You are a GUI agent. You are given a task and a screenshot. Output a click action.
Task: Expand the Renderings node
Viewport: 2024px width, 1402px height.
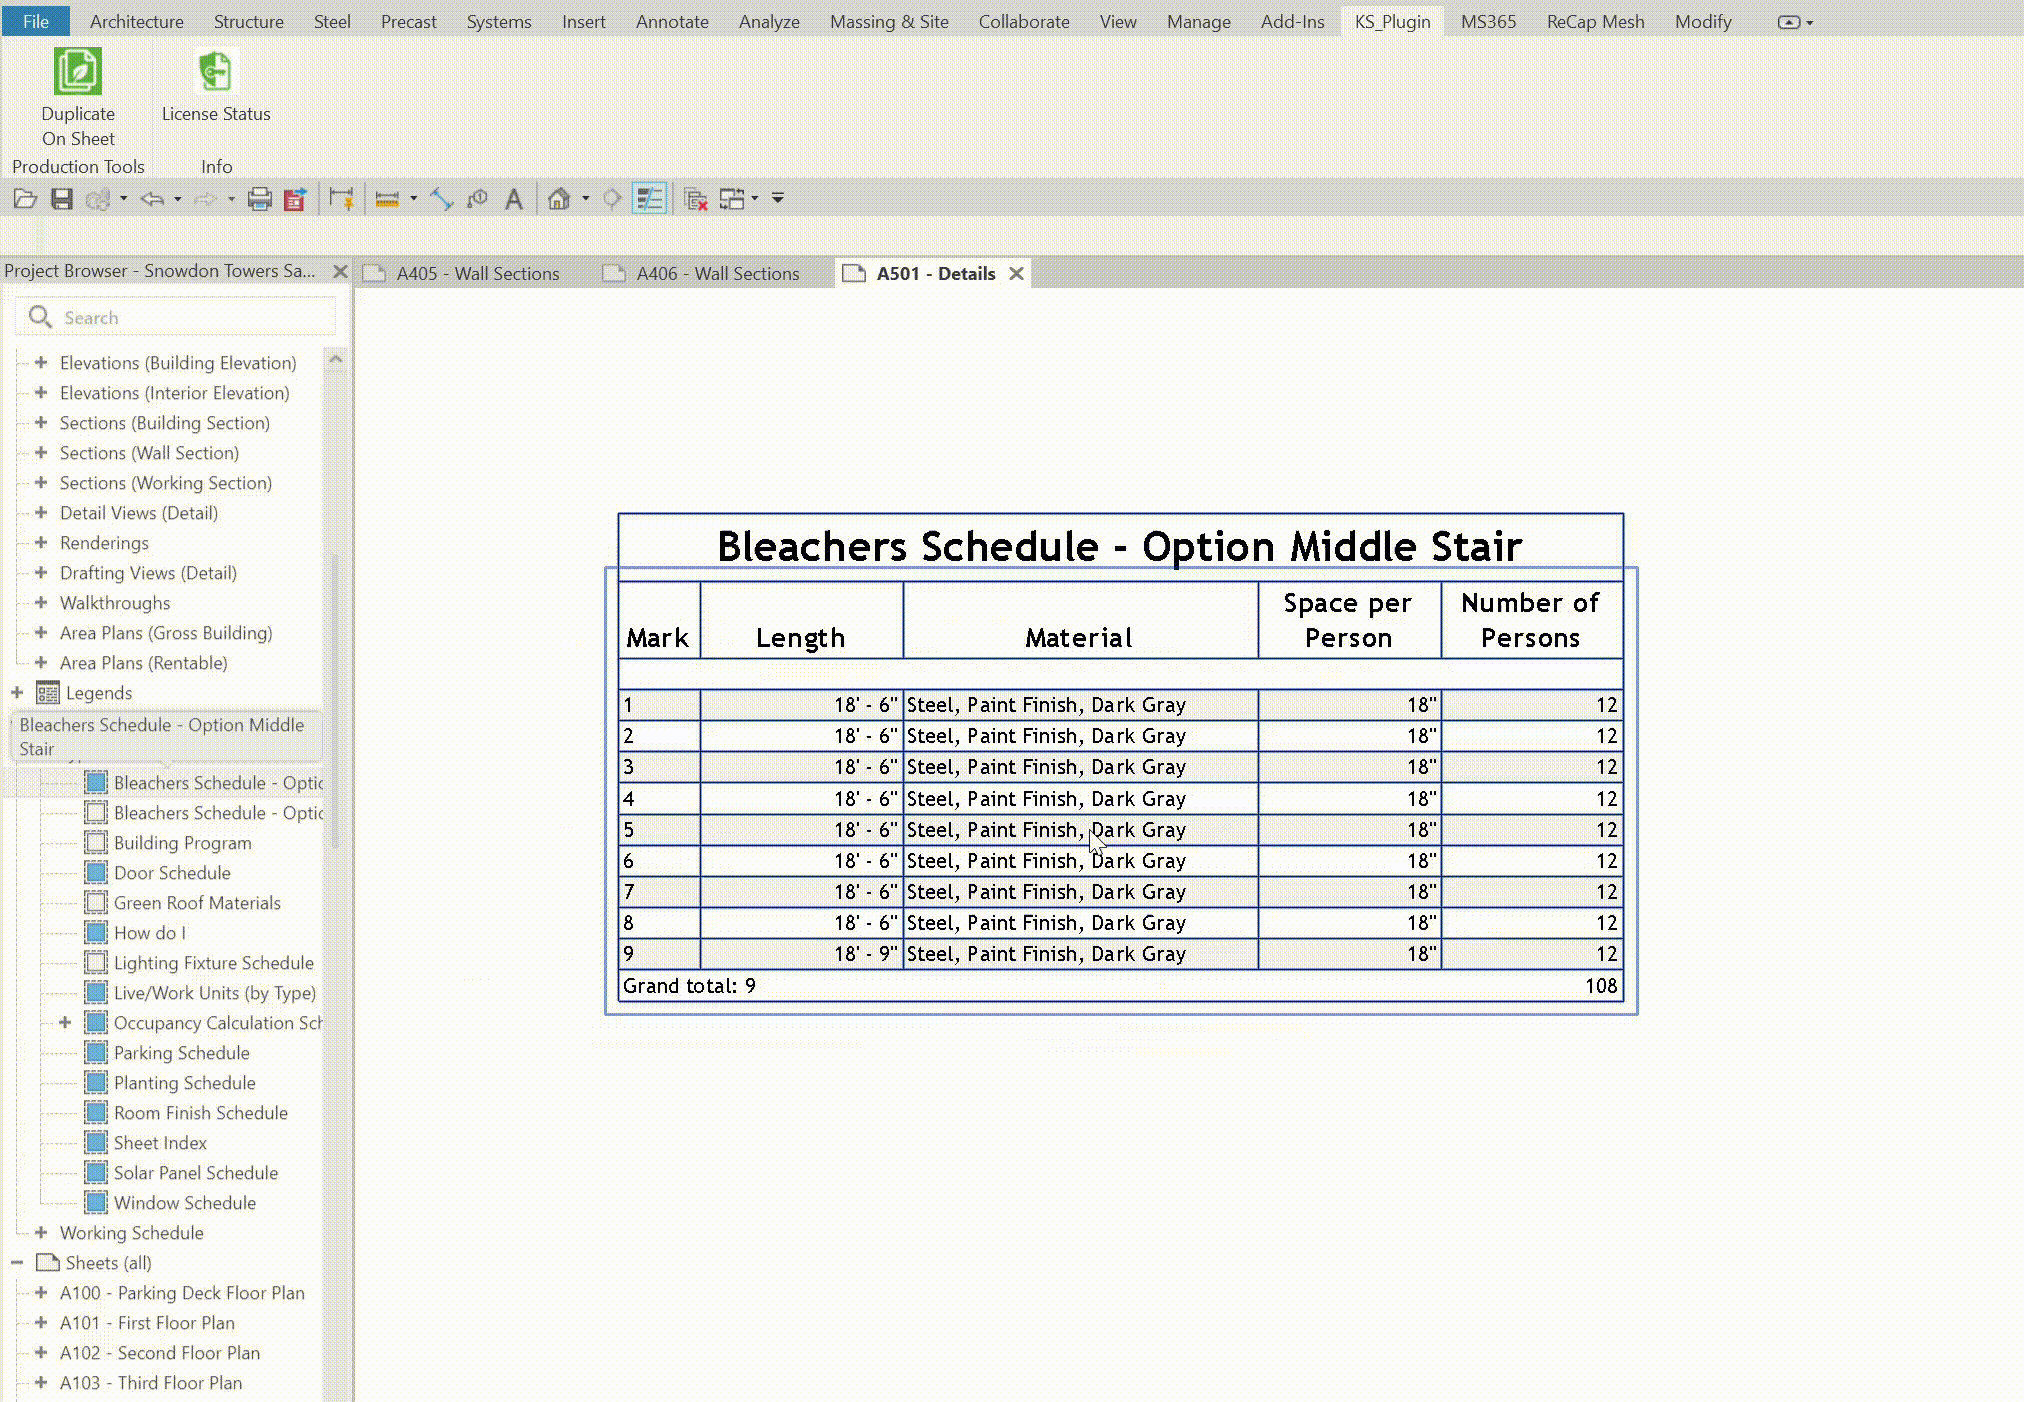41,542
